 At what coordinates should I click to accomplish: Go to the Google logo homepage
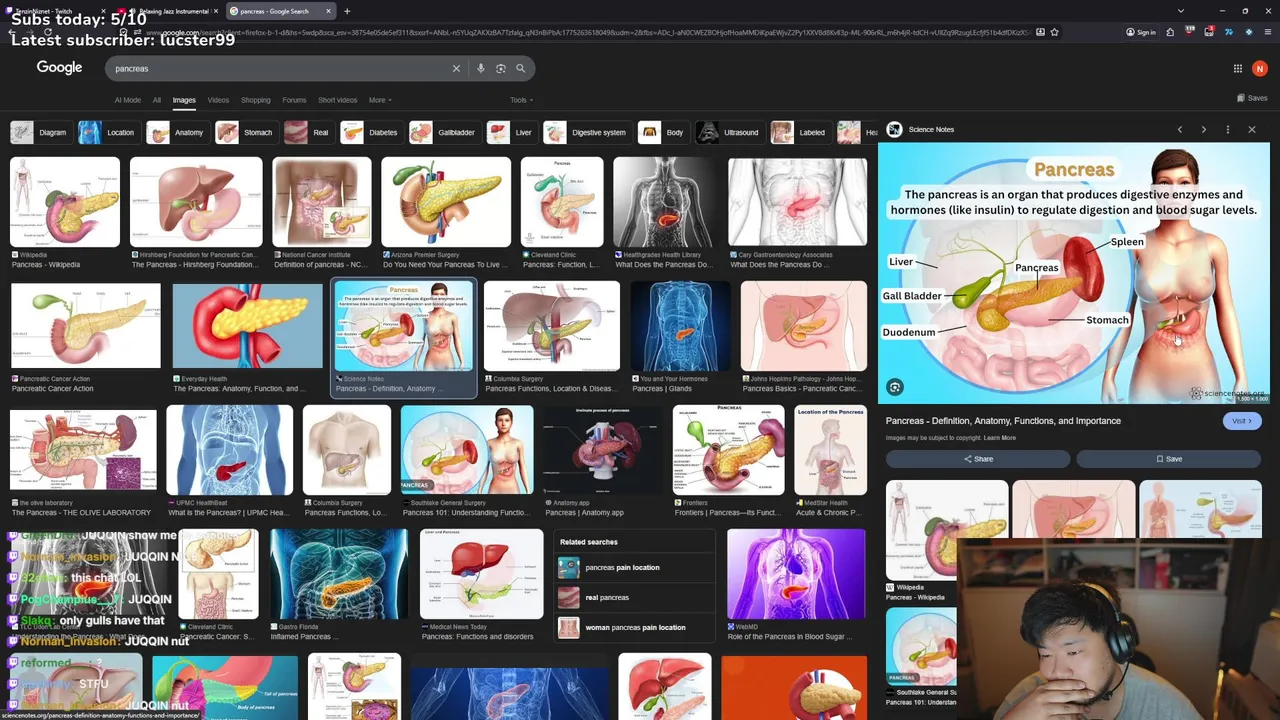click(x=60, y=68)
